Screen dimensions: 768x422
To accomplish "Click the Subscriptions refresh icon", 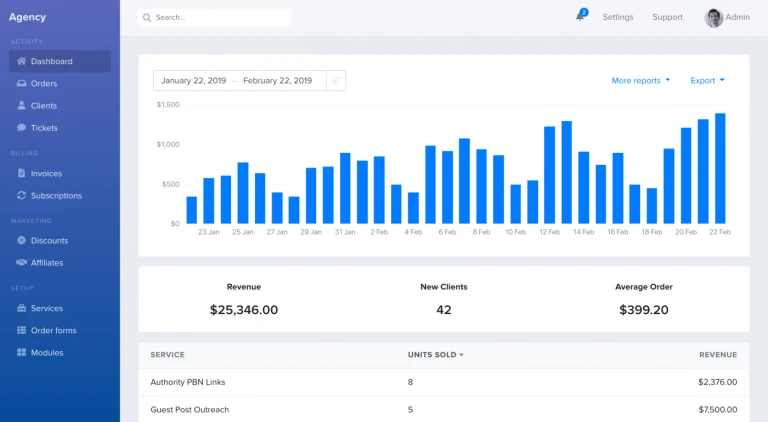I will point(21,195).
